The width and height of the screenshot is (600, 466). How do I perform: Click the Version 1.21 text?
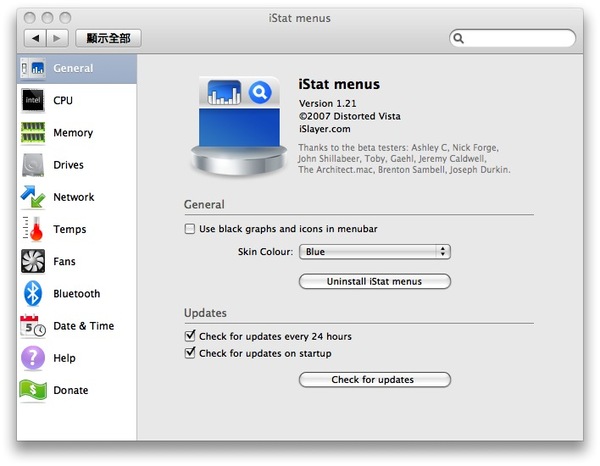click(x=328, y=103)
